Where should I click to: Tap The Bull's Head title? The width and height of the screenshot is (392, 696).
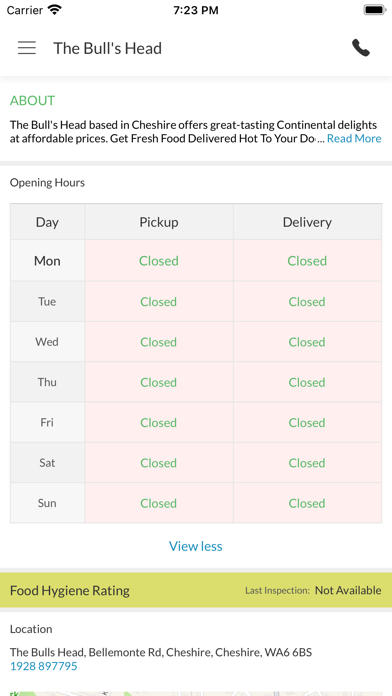tap(107, 48)
